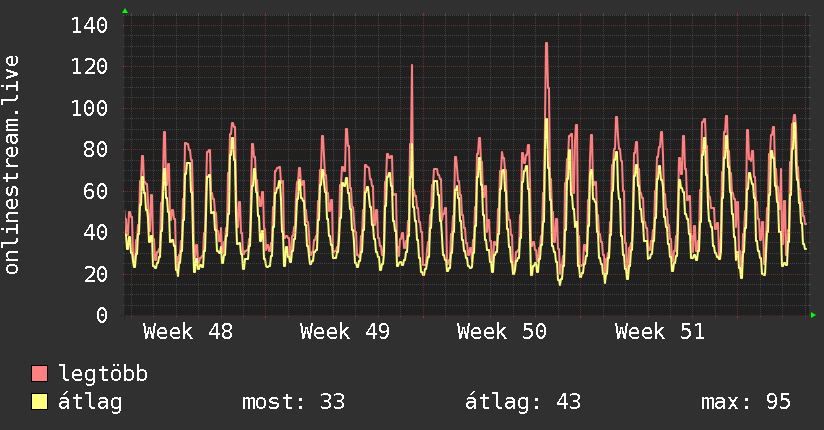This screenshot has height=430, width=824.
Task: Click the red legtöbb legend color swatch
Action: click(40, 374)
